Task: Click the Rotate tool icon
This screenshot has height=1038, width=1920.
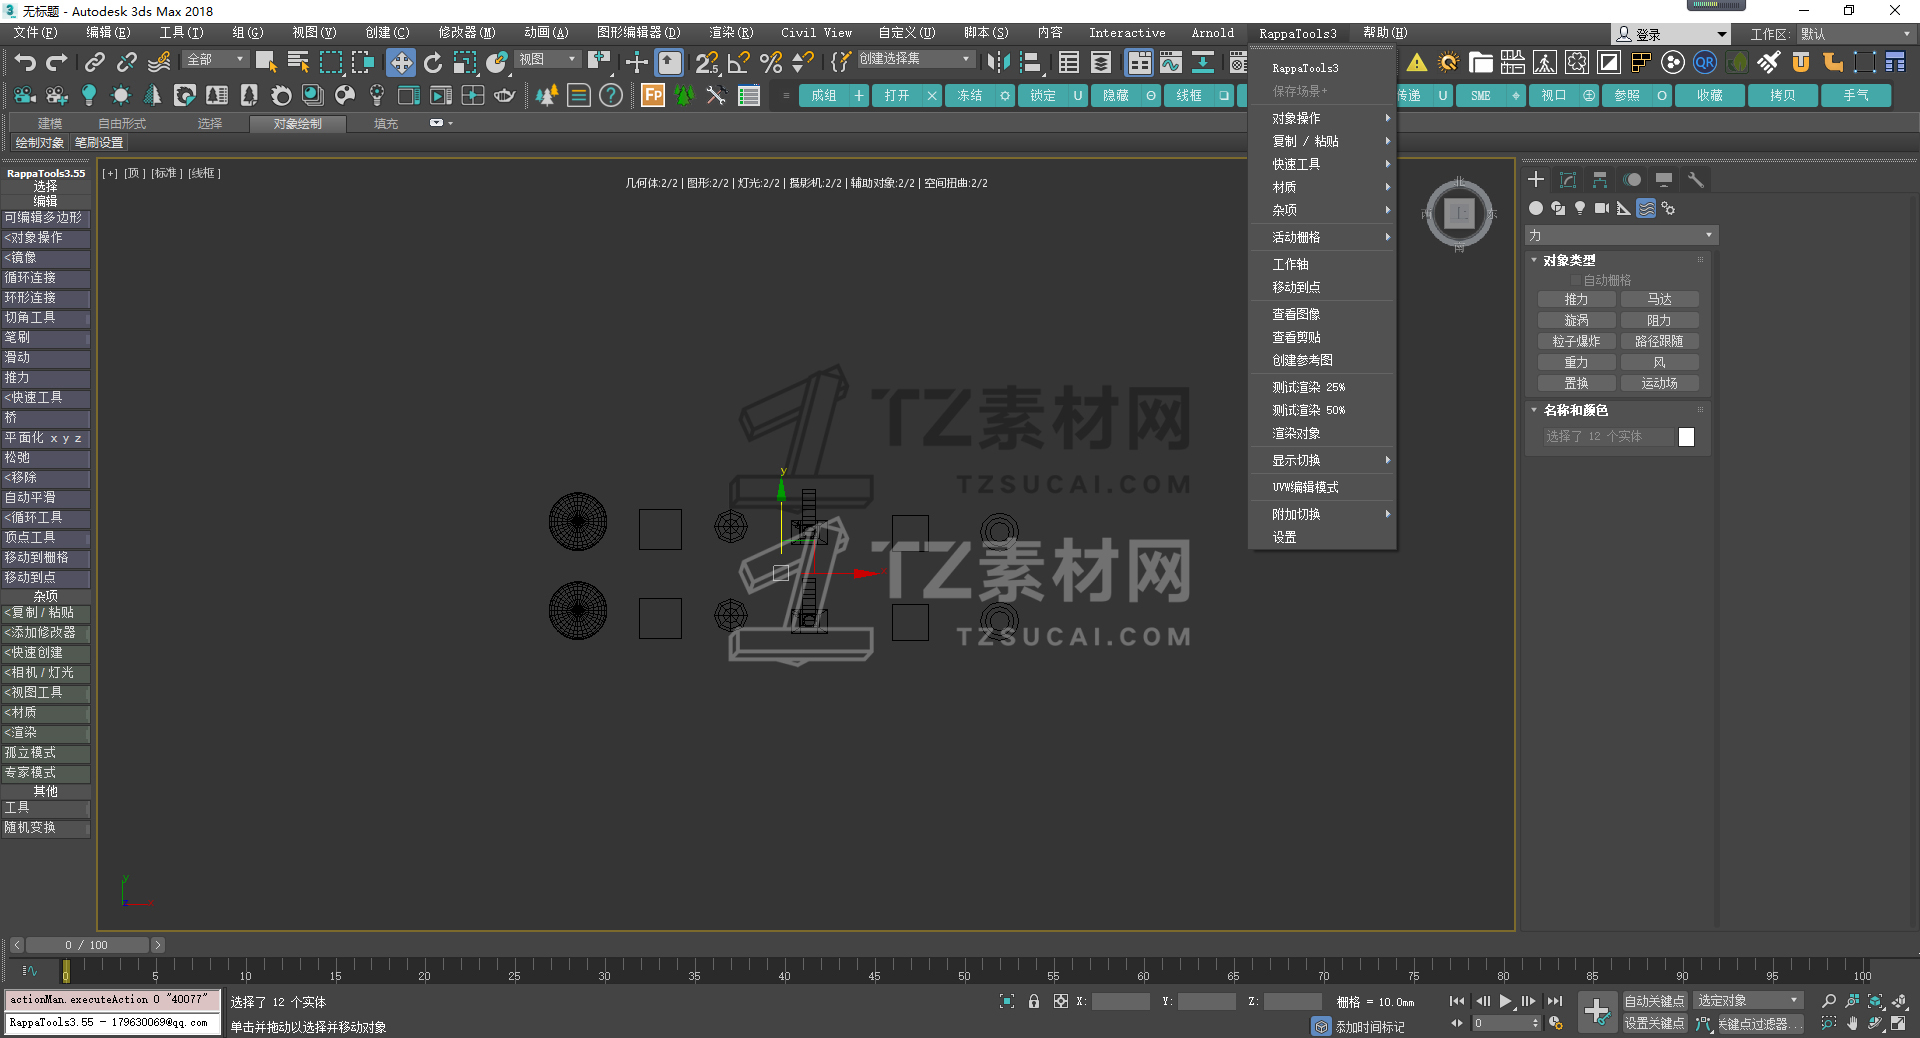Action: point(433,63)
